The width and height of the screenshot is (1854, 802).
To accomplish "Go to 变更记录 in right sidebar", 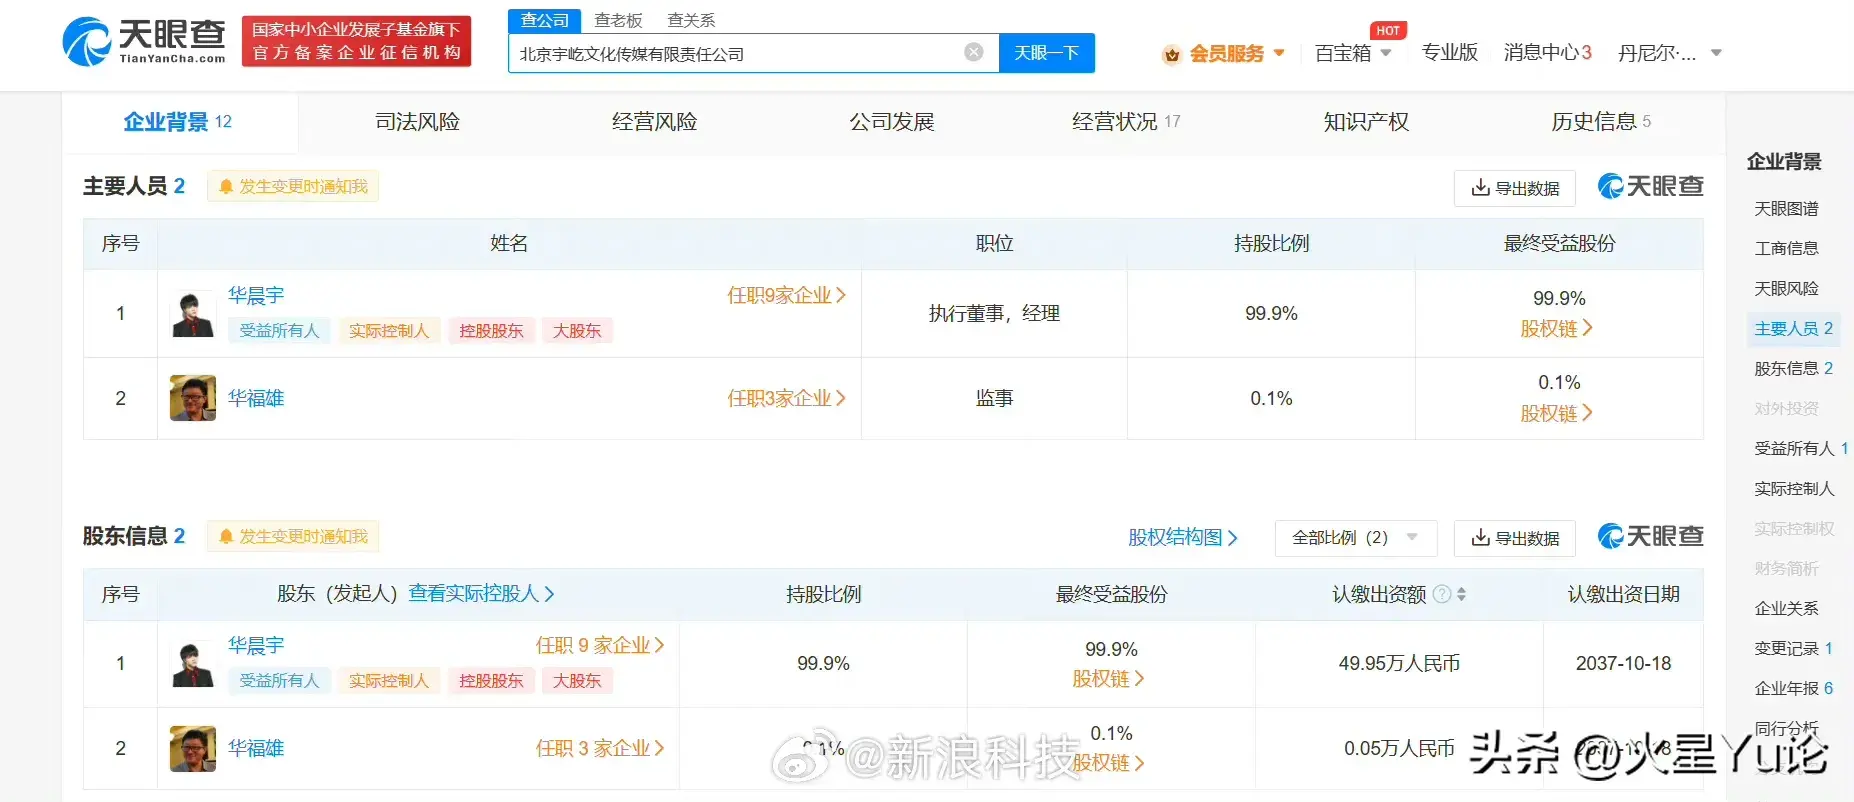I will click(x=1793, y=649).
